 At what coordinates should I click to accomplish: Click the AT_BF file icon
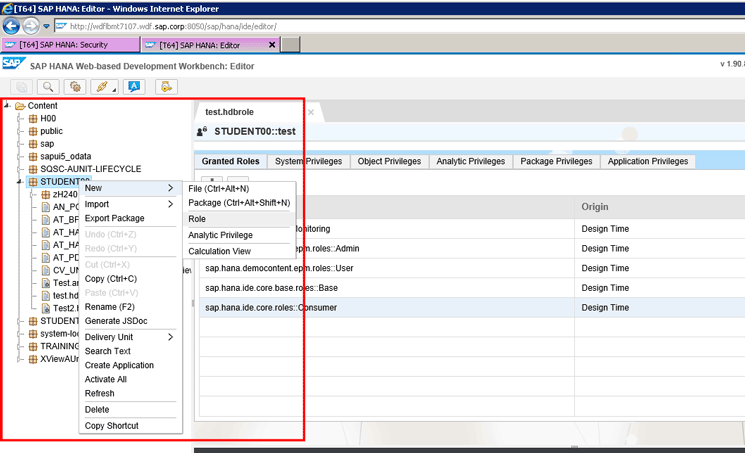click(x=46, y=220)
